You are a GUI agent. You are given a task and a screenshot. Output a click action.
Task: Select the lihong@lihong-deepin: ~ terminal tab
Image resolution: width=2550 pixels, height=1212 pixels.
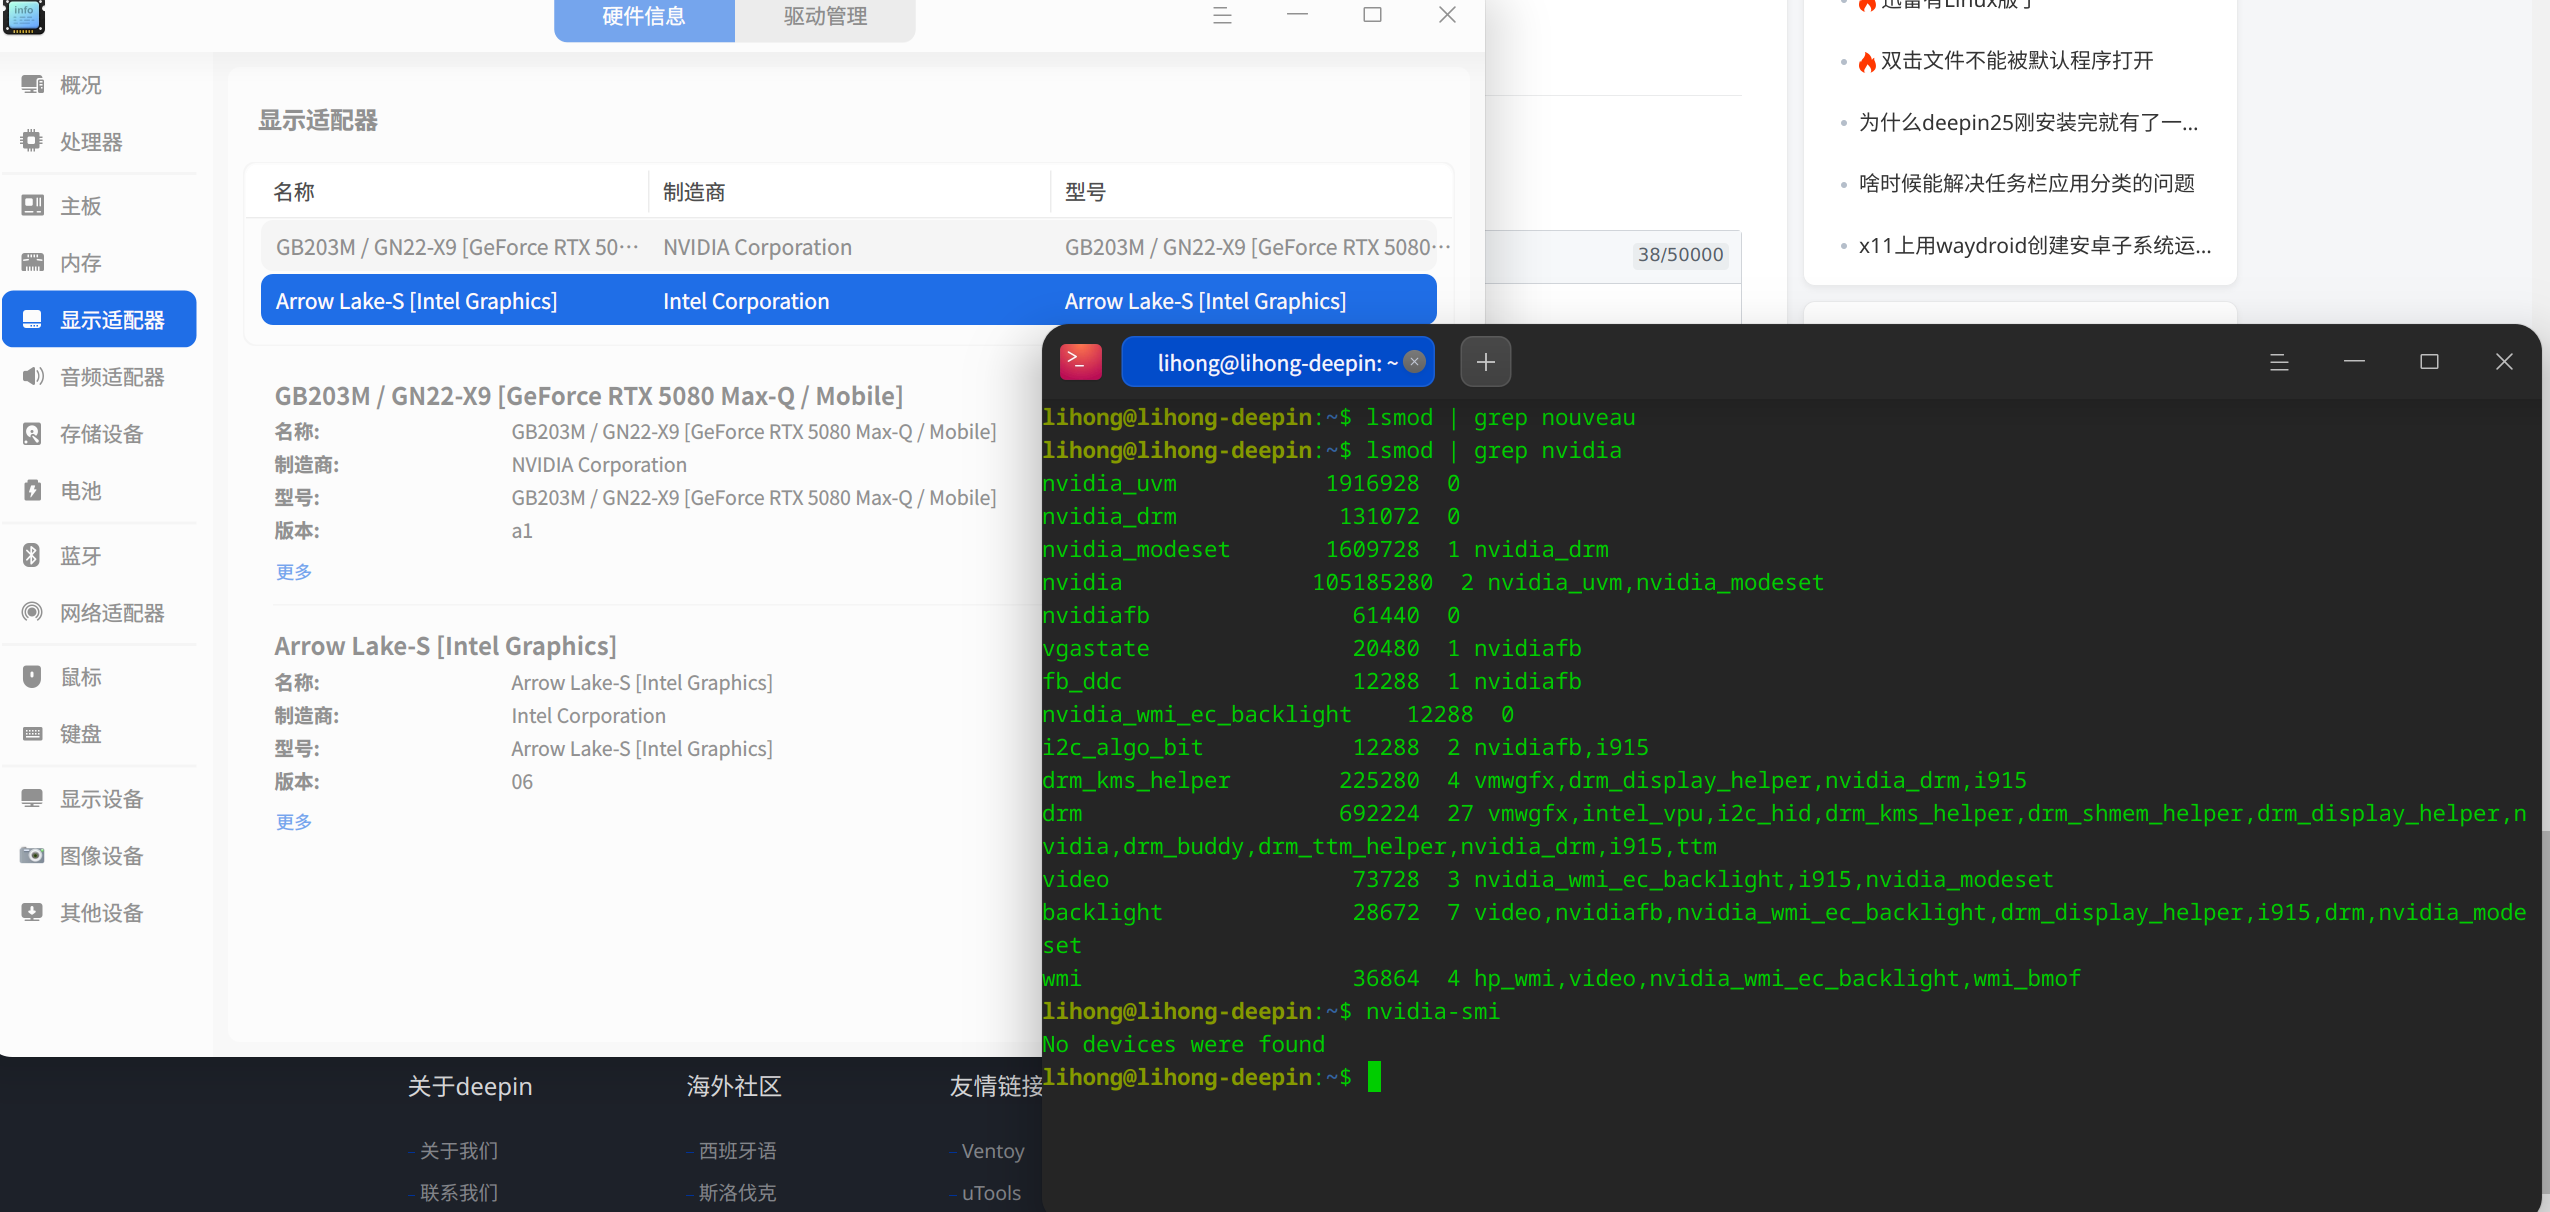click(x=1277, y=362)
